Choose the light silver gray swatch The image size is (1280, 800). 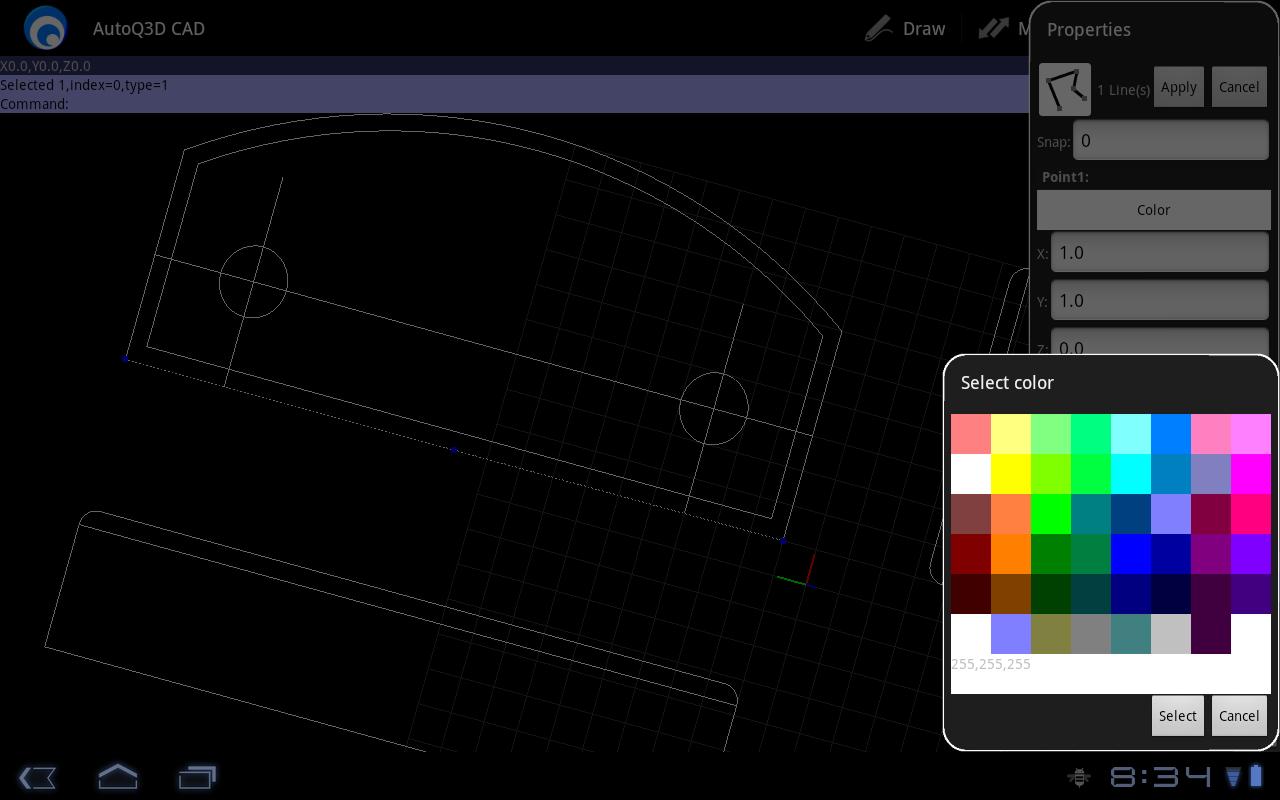1171,634
